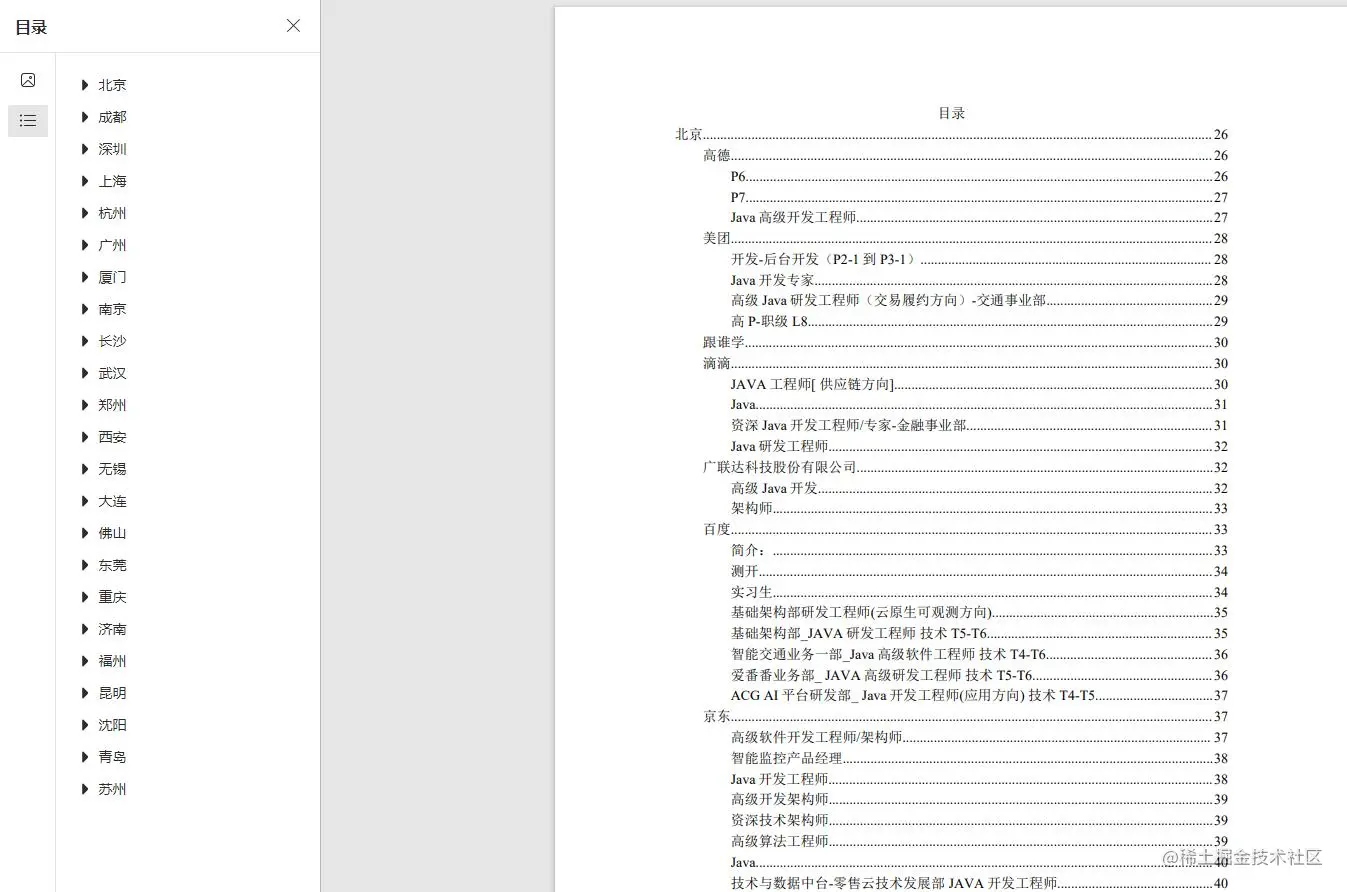Open 郑州 in the outline

point(112,405)
